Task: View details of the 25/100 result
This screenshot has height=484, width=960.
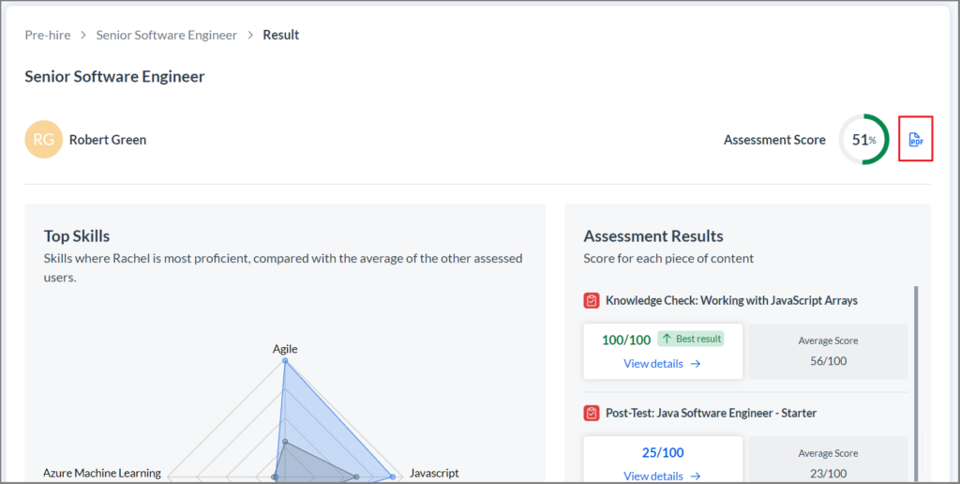Action: click(x=662, y=475)
